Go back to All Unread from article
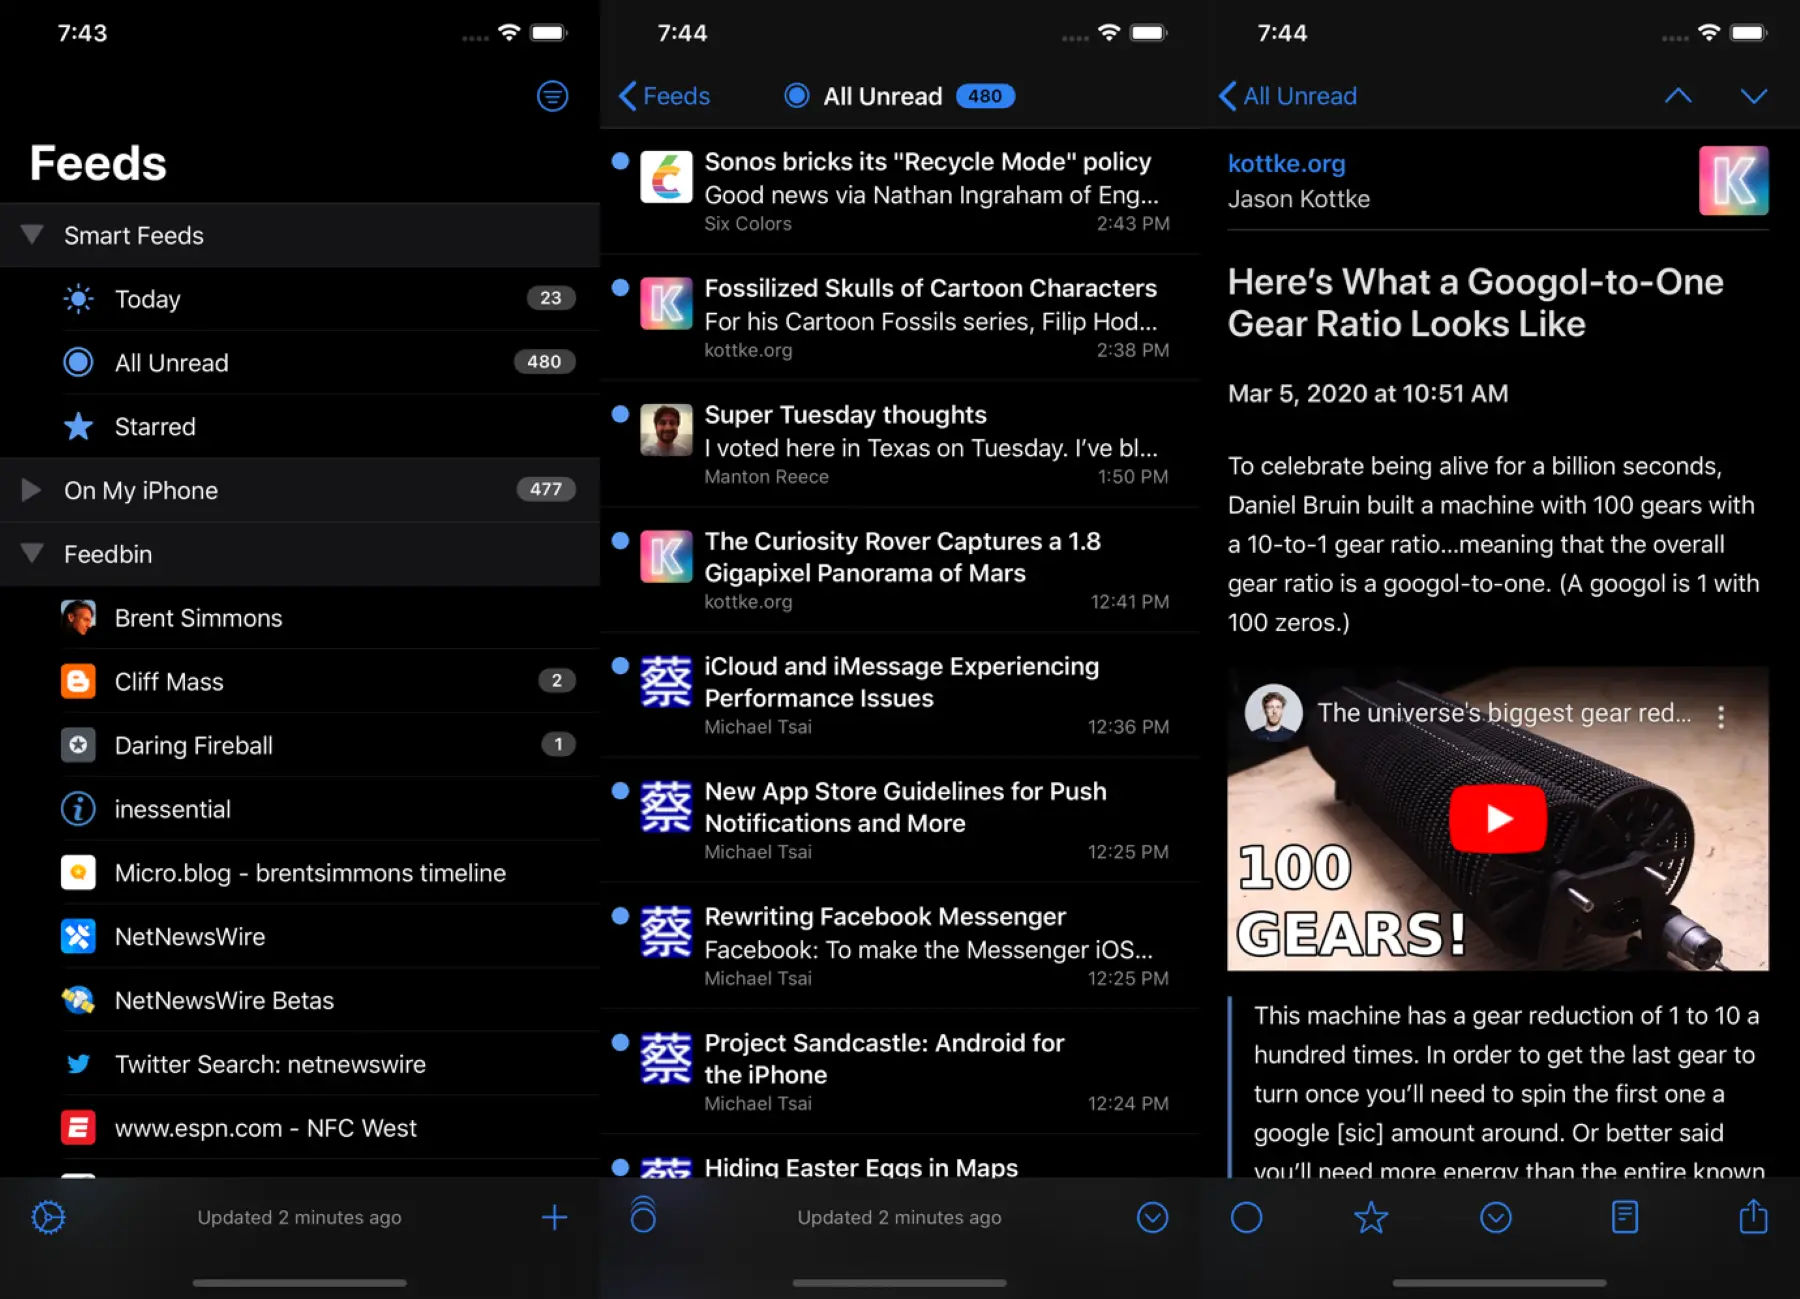This screenshot has width=1800, height=1299. pos(1288,96)
